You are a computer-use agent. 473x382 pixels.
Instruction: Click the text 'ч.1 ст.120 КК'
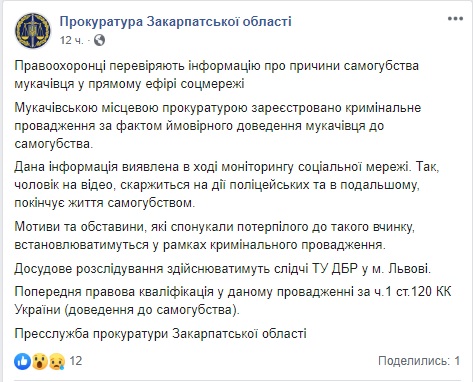pos(412,292)
